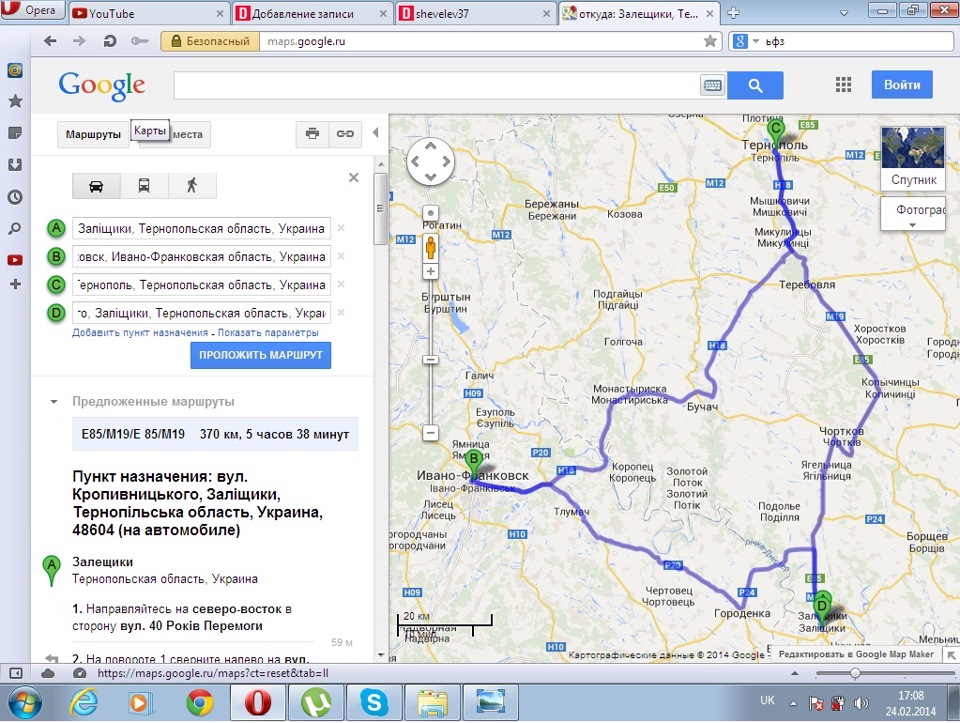This screenshot has height=723, width=960.
Task: Collapse the left directions panel arrow
Action: (x=375, y=133)
